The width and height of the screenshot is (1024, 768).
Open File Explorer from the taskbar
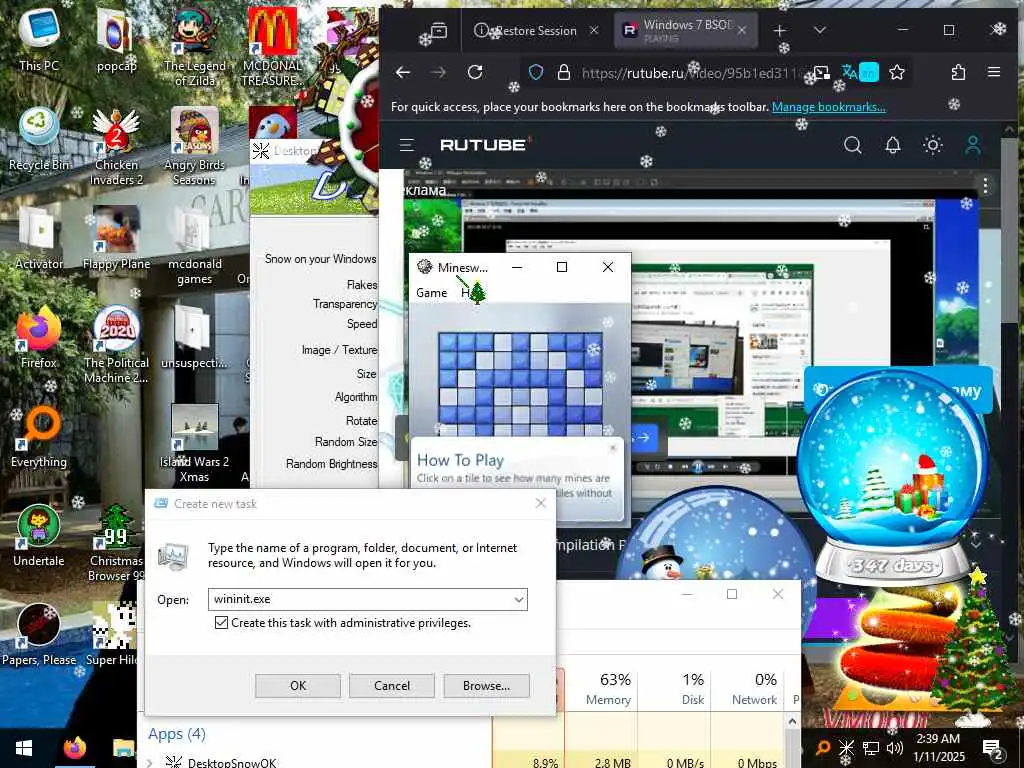123,748
